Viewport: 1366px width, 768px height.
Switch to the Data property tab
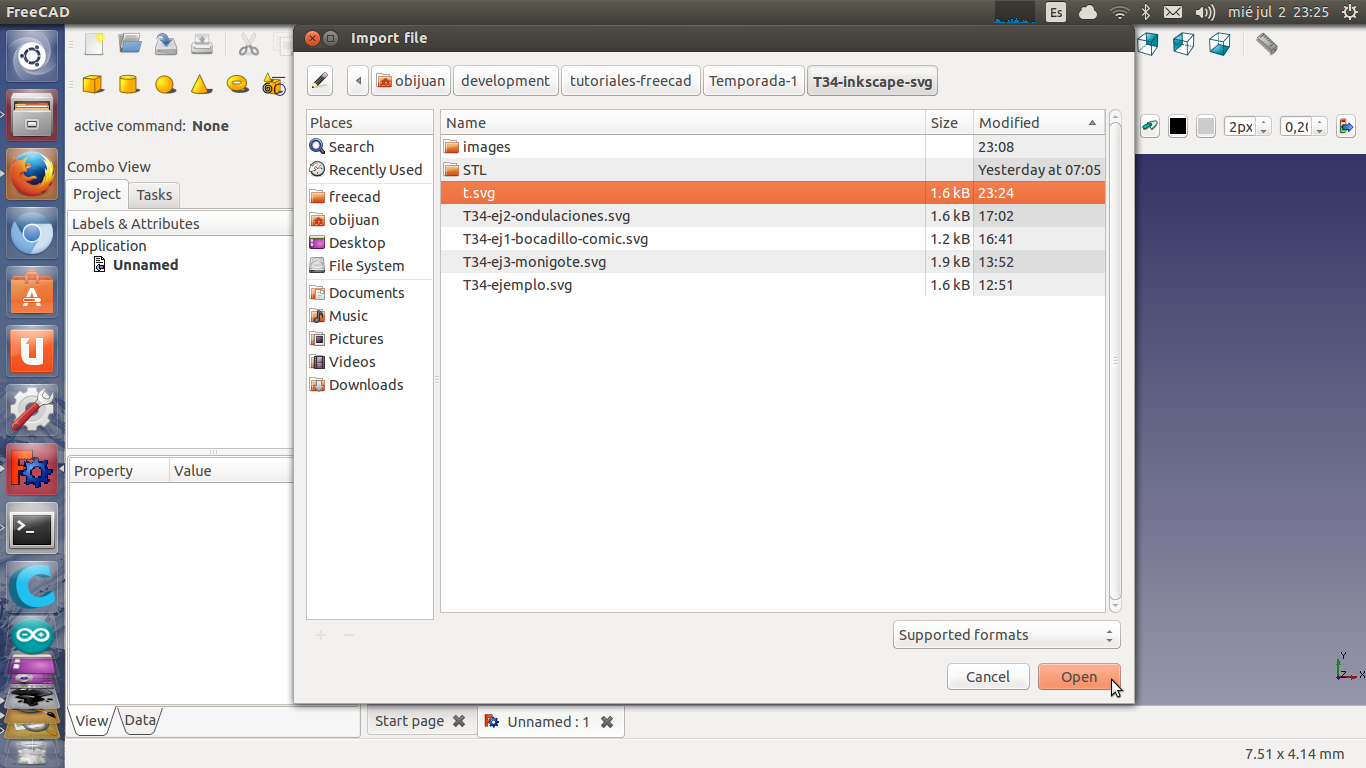[140, 720]
